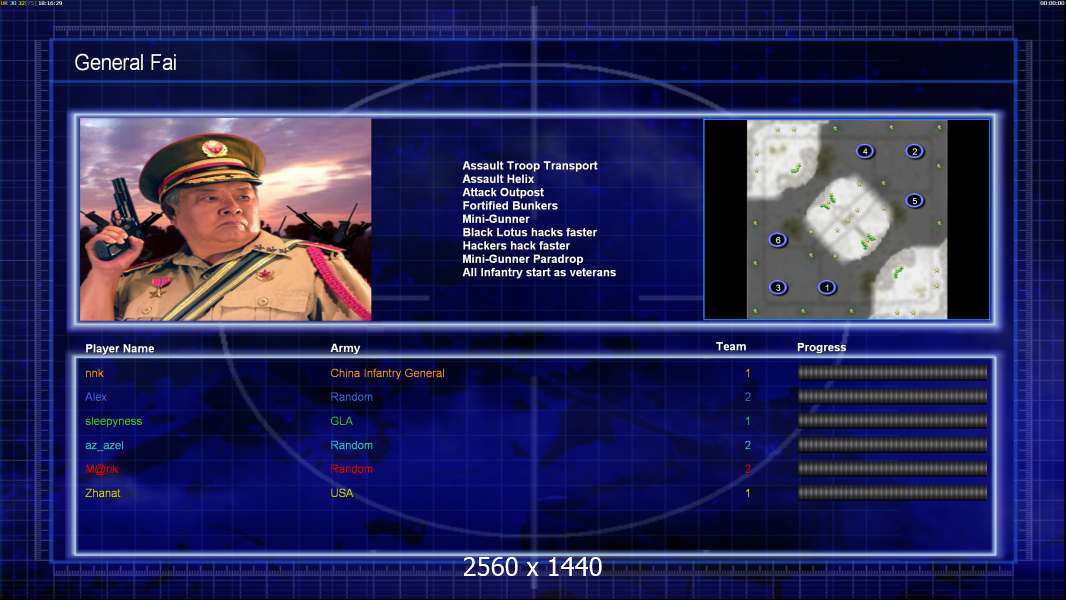
Task: Click start position 2 marker on minimap
Action: pyautogui.click(x=914, y=151)
